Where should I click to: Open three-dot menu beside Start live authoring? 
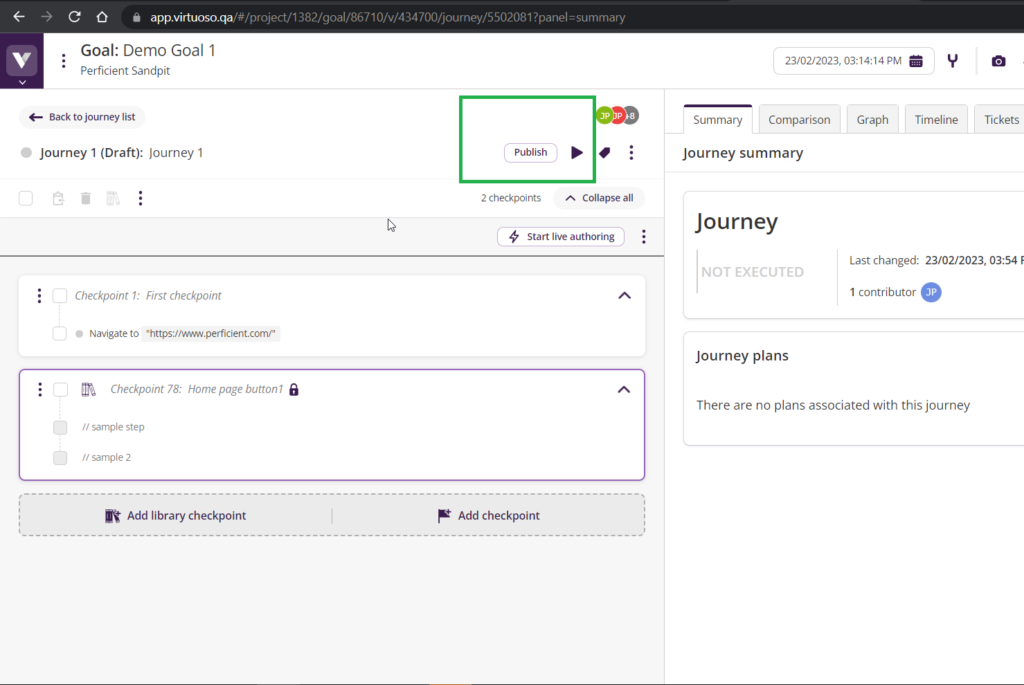pyautogui.click(x=643, y=237)
